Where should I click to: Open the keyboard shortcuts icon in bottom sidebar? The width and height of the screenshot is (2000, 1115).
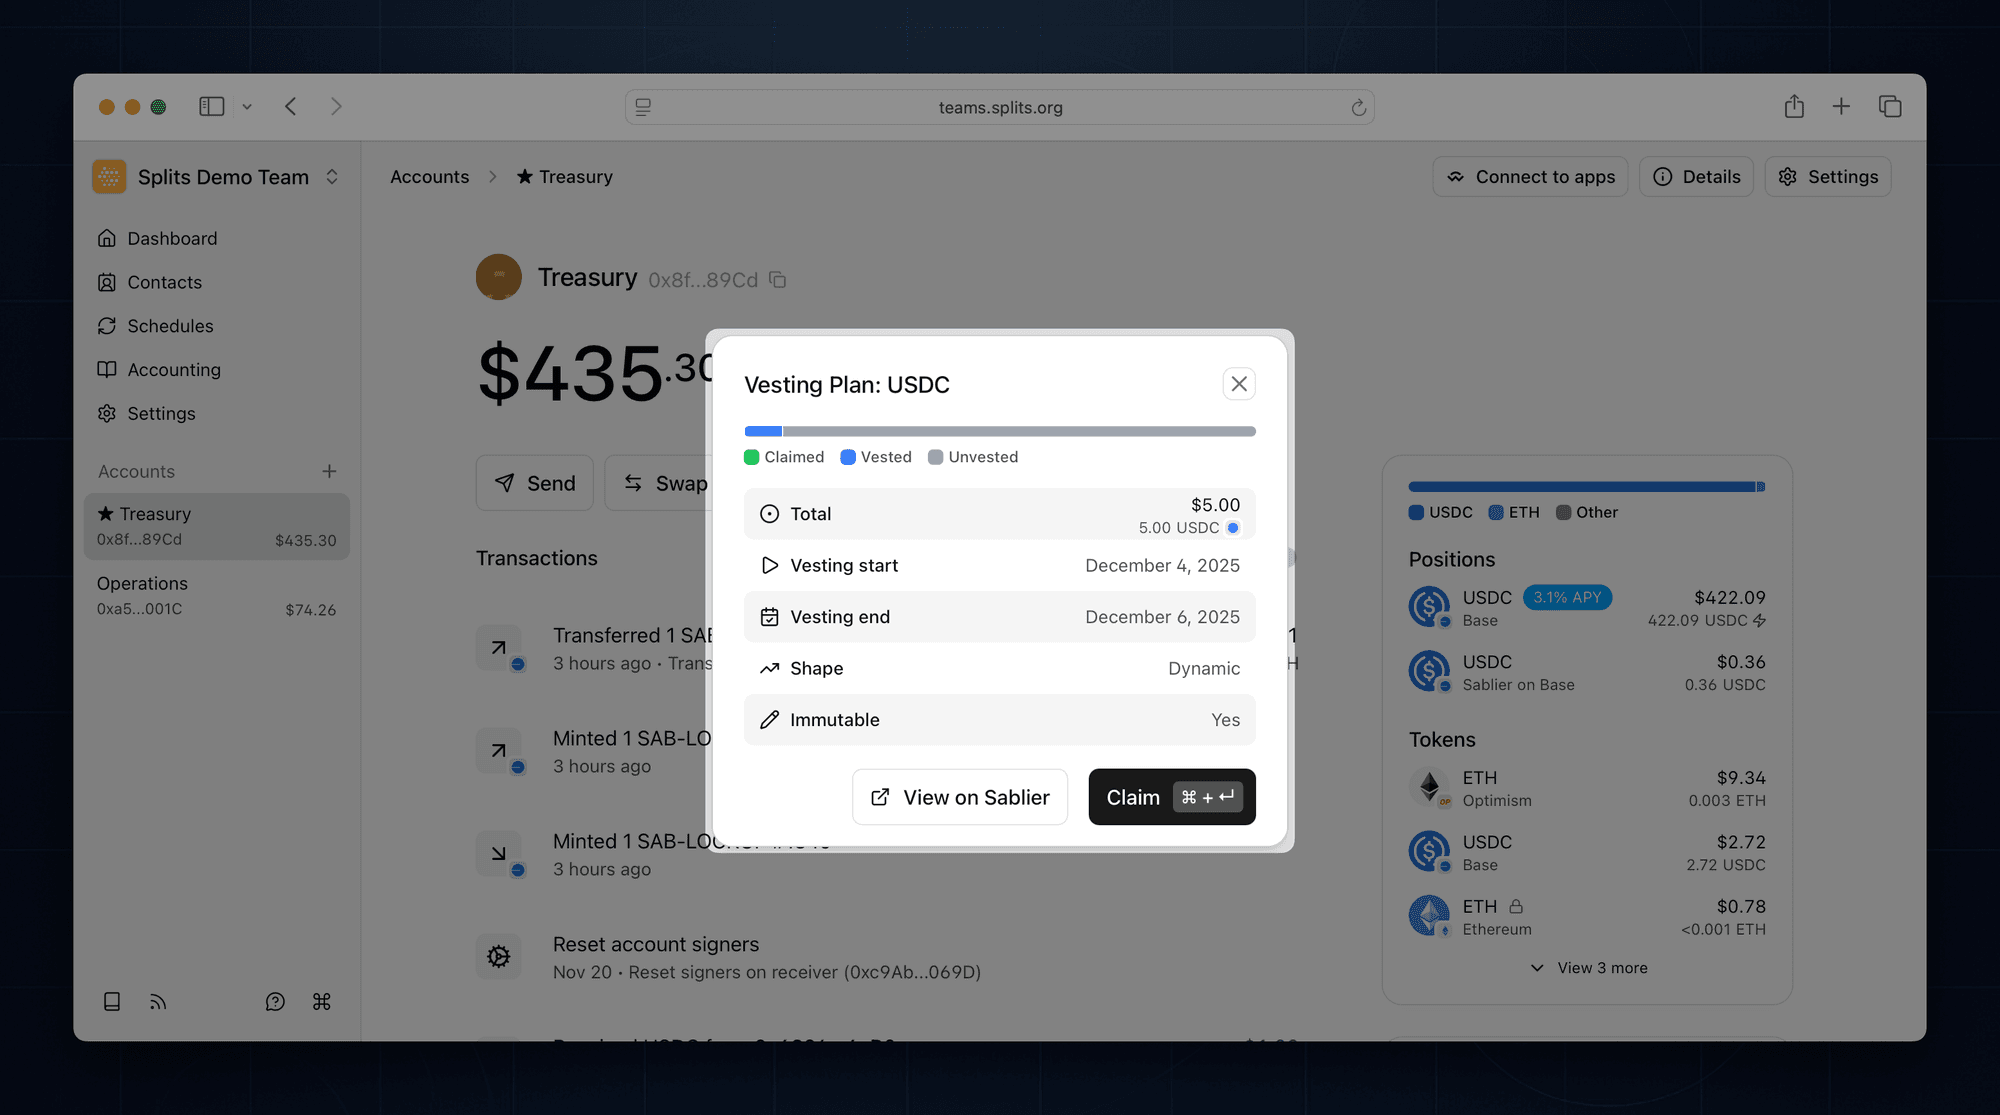tap(321, 1001)
